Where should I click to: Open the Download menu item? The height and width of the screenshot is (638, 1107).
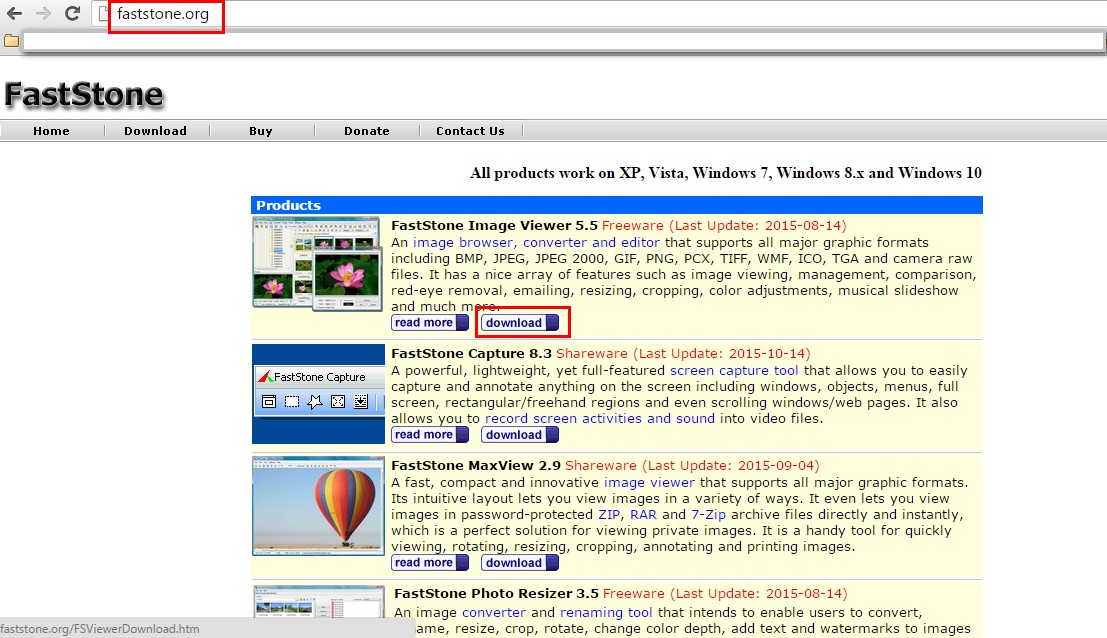pyautogui.click(x=155, y=131)
